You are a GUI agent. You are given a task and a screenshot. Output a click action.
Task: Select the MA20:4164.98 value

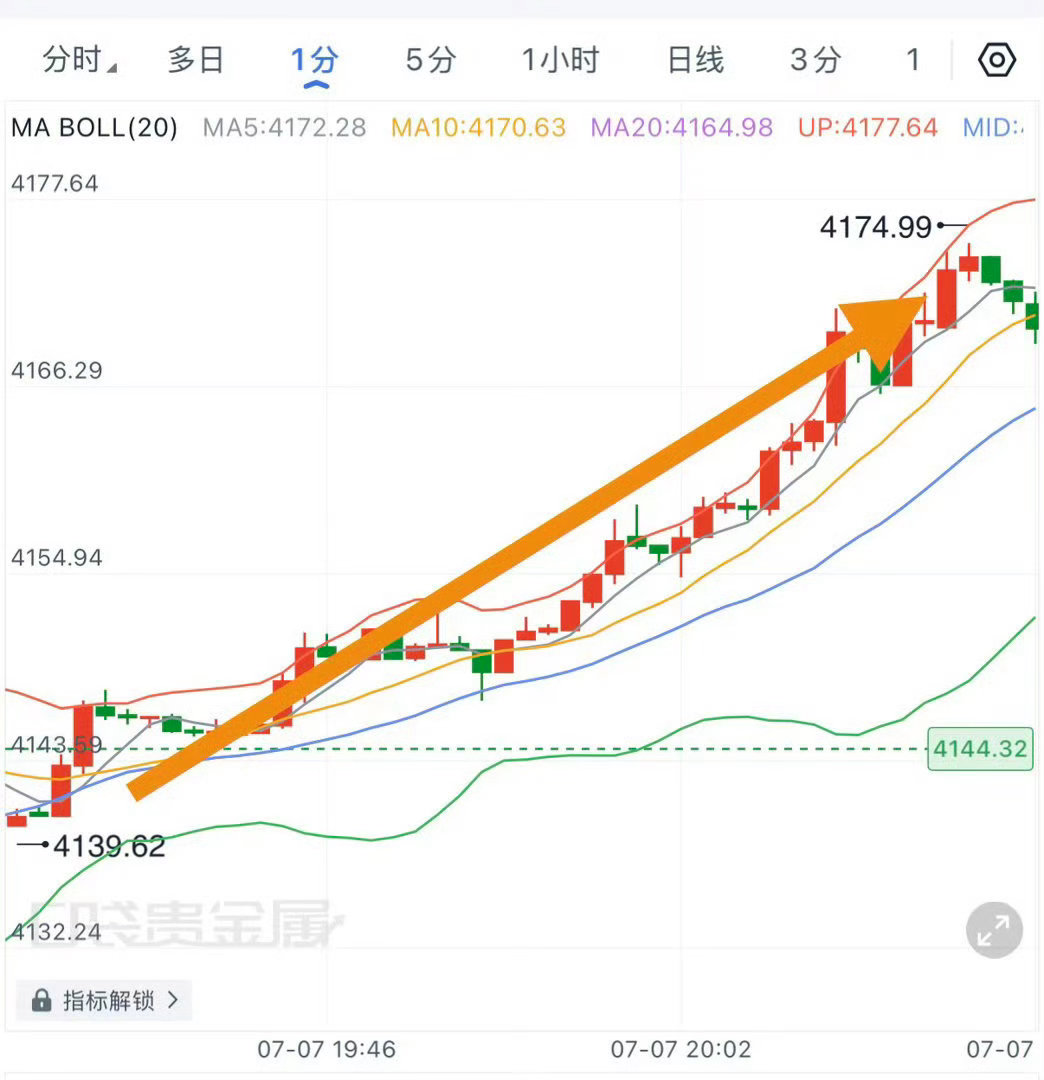682,127
